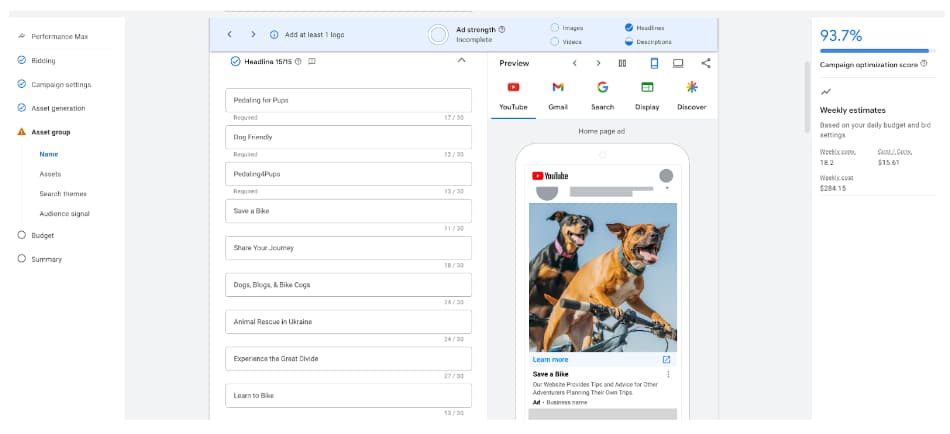Click the Headlines ad strength indicator
Image resolution: width=950 pixels, height=434 pixels.
tap(645, 28)
